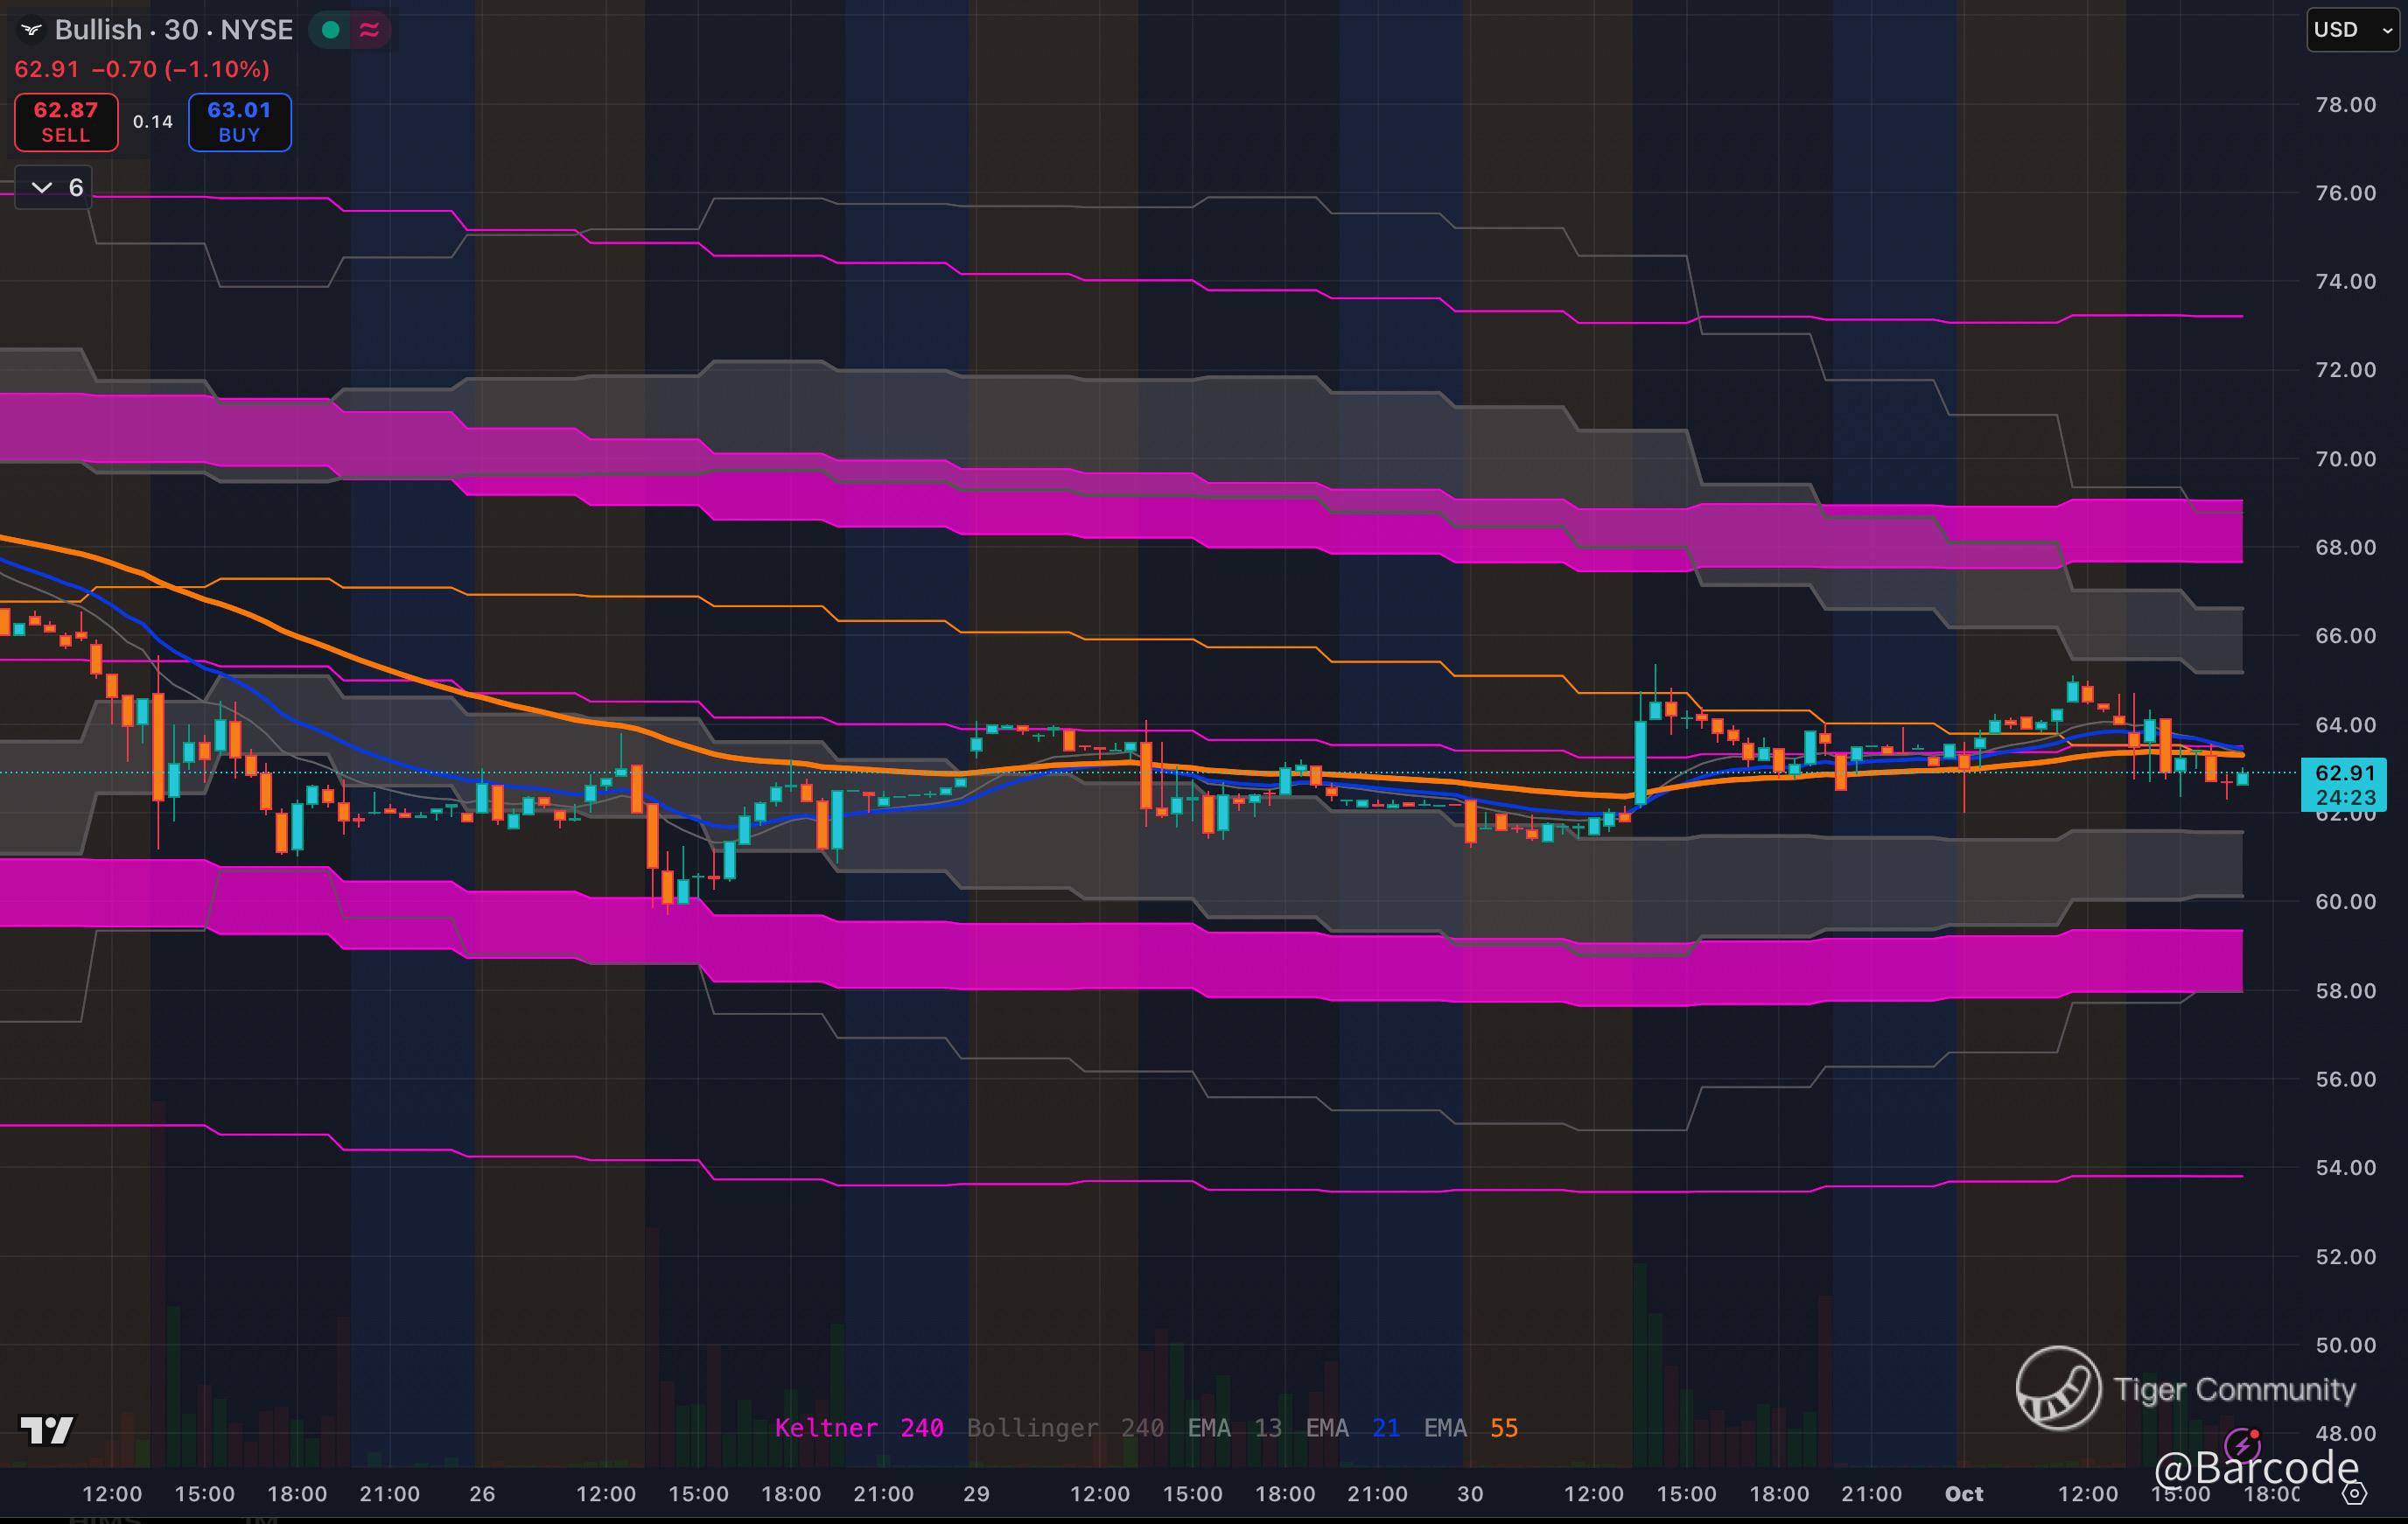Expand the collapsed indicators legend showing 6
The height and width of the screenshot is (1524, 2408).
pyautogui.click(x=55, y=187)
